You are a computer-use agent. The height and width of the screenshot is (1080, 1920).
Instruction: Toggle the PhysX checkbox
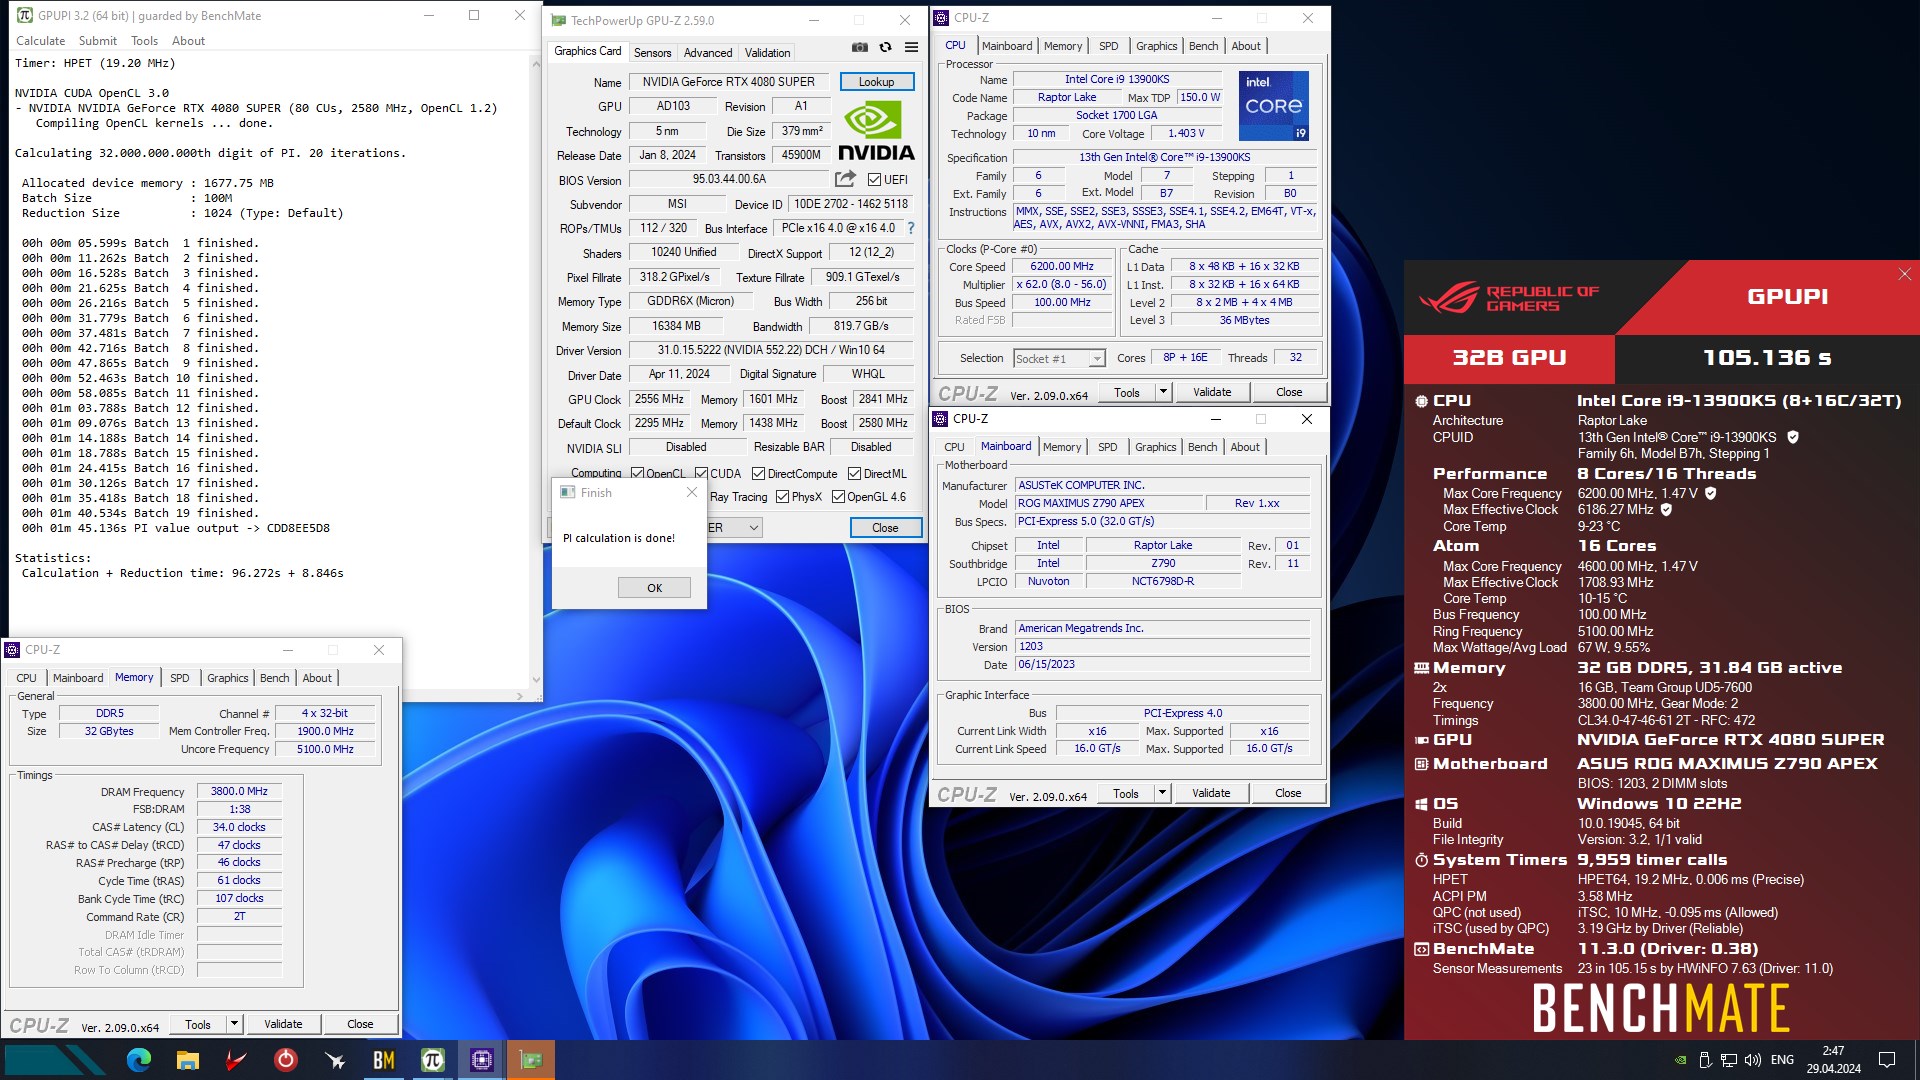tap(782, 497)
